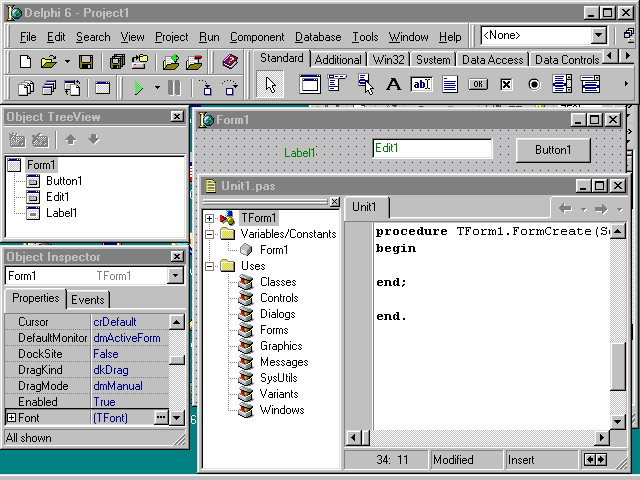
Task: Open the Project menu
Action: (x=171, y=37)
